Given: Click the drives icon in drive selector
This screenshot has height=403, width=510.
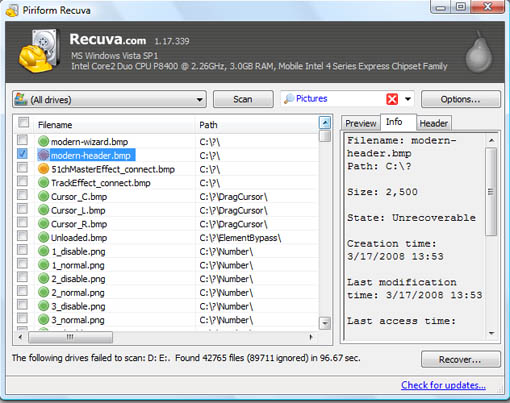Looking at the screenshot, I should tap(21, 99).
